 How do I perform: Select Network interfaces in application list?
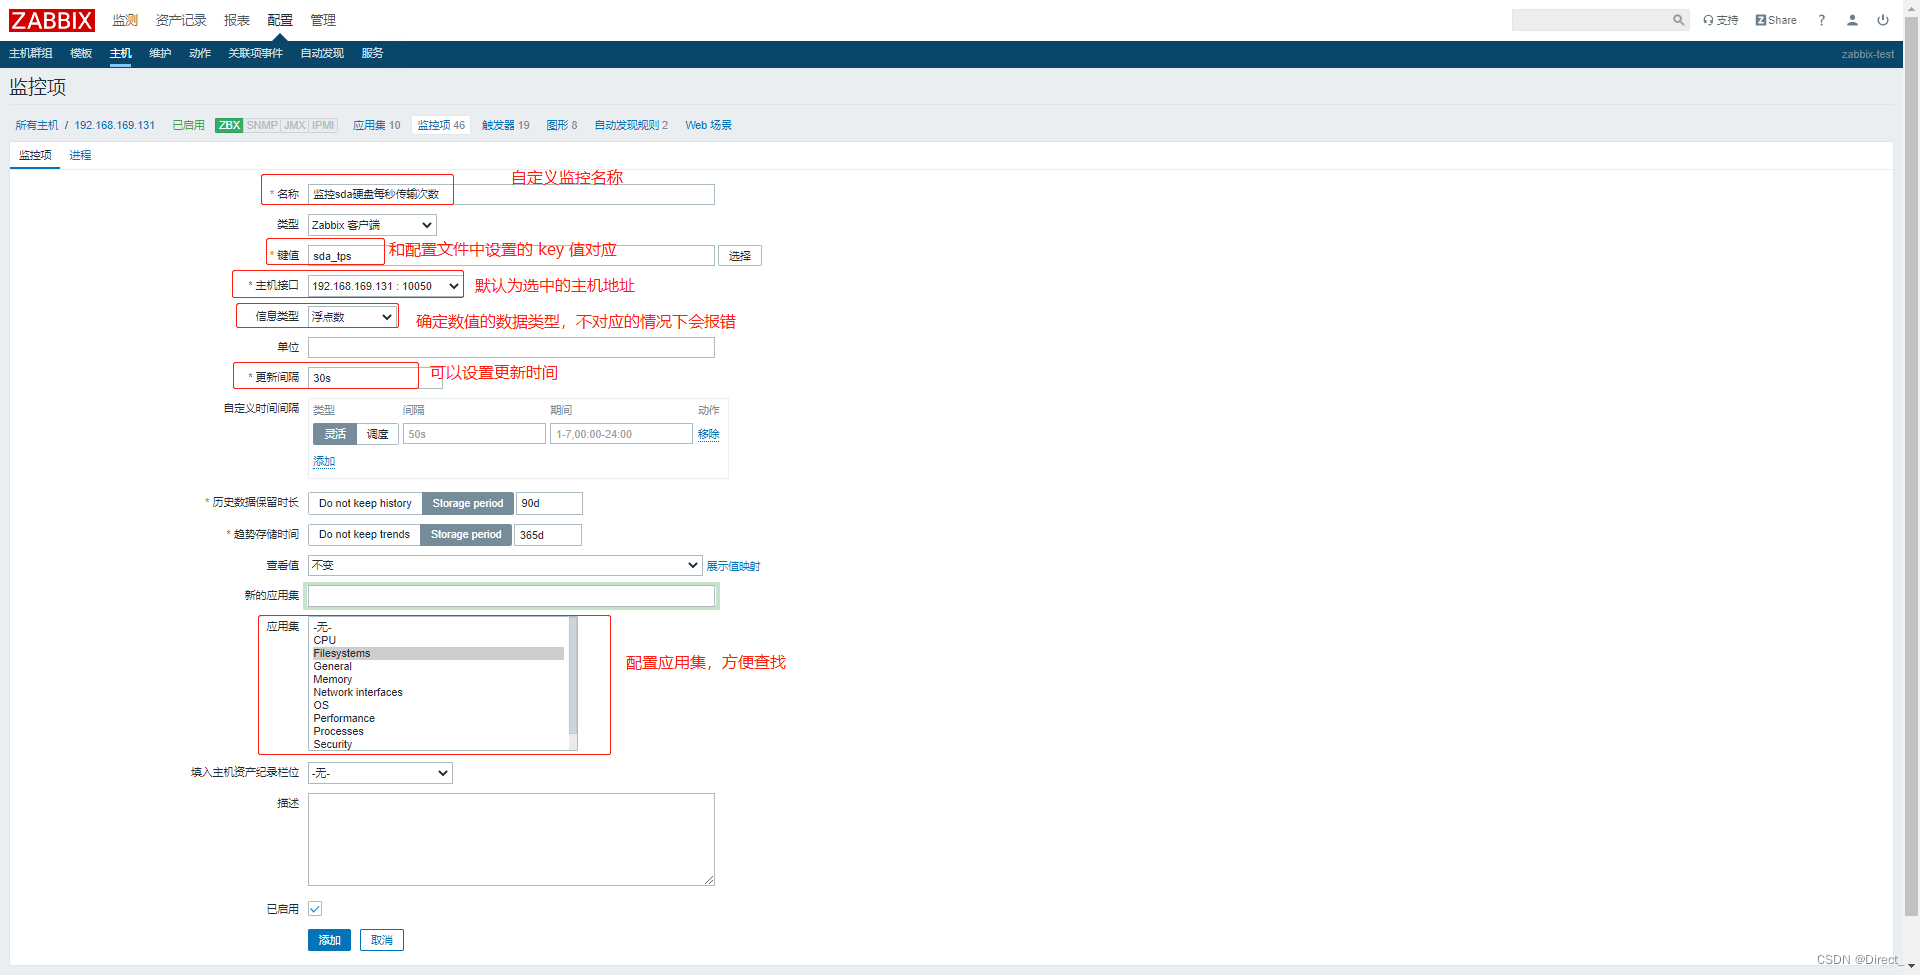tap(438, 692)
